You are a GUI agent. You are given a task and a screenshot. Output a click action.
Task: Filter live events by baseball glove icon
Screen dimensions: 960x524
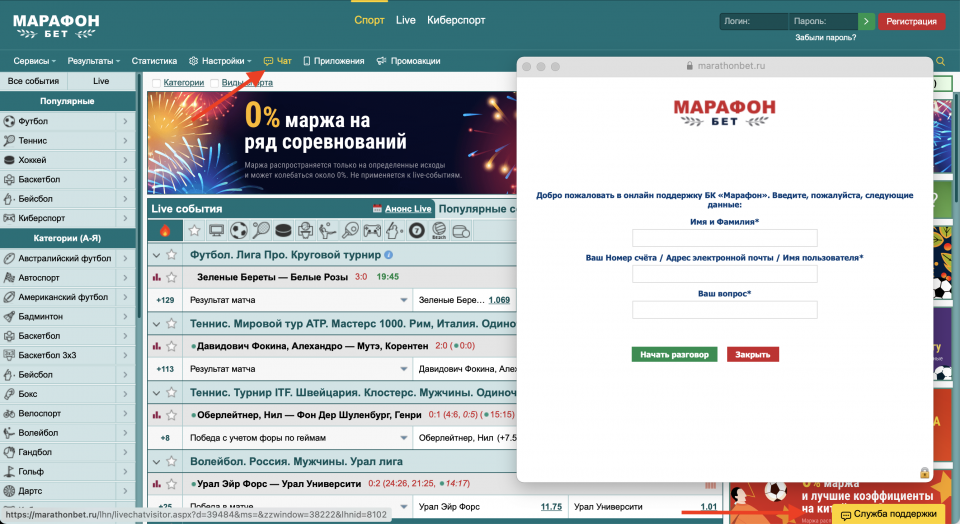pyautogui.click(x=394, y=231)
